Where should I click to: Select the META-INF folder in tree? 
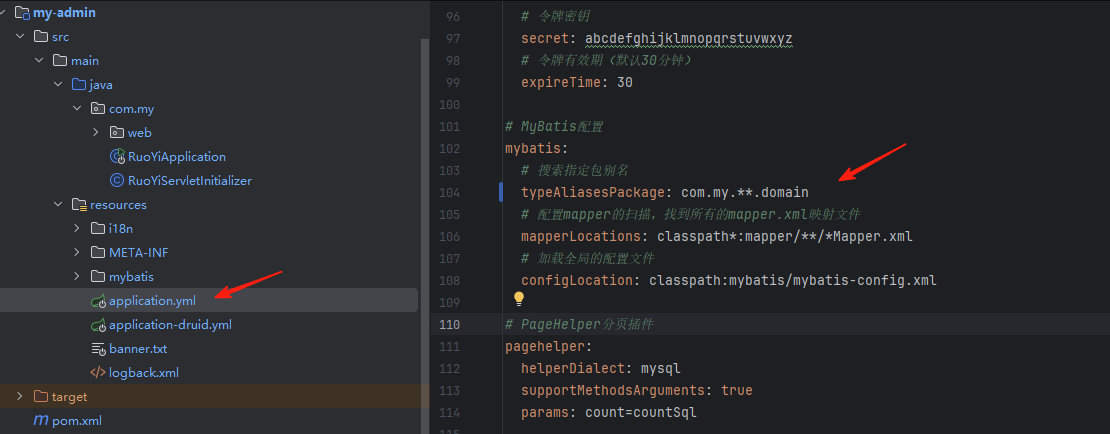[138, 253]
